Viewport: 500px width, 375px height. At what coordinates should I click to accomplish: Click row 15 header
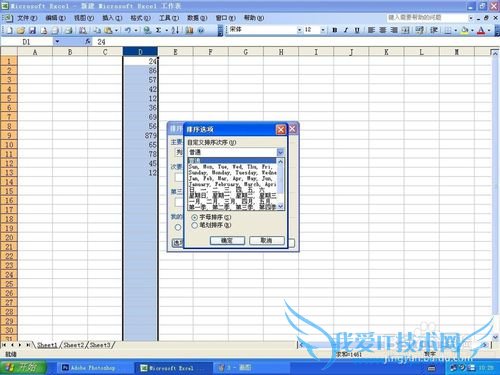[x=9, y=191]
